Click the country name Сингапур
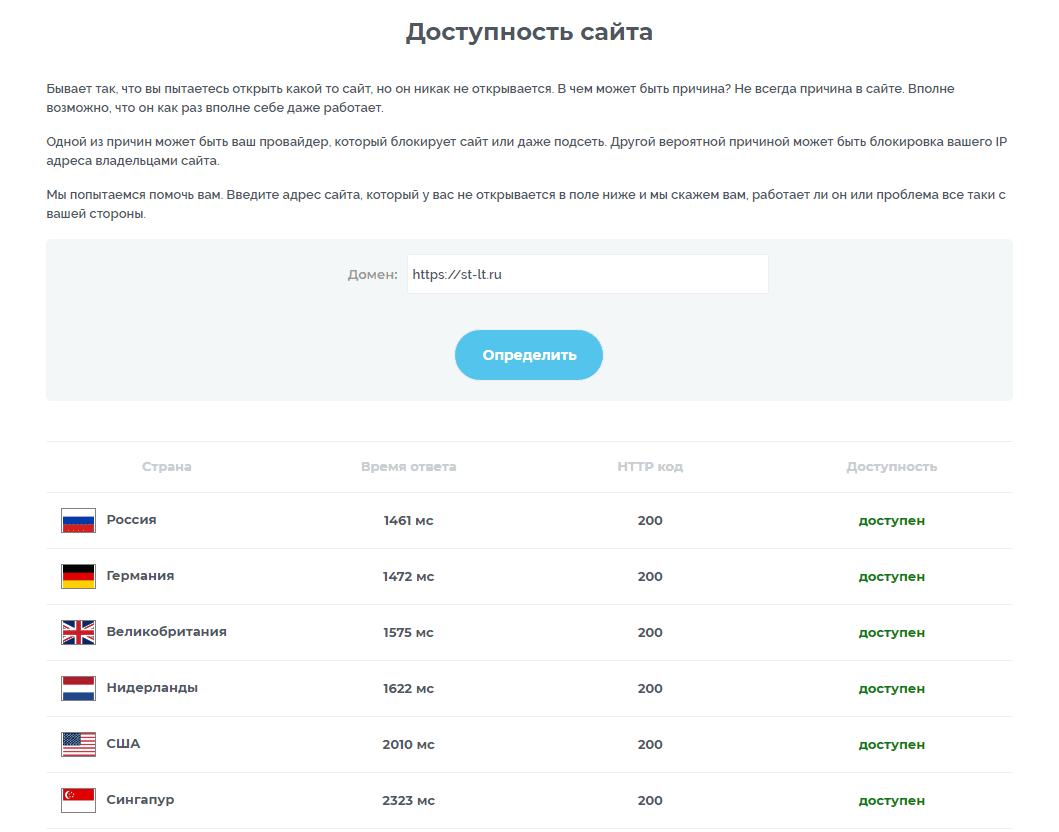1059x832 pixels. (140, 800)
